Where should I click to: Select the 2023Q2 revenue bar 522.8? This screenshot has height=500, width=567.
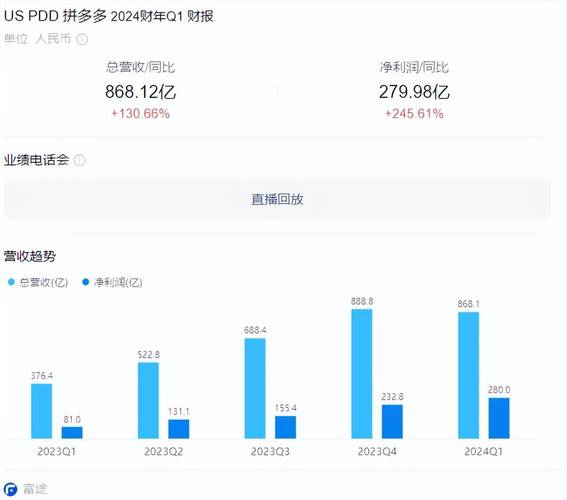(x=148, y=401)
